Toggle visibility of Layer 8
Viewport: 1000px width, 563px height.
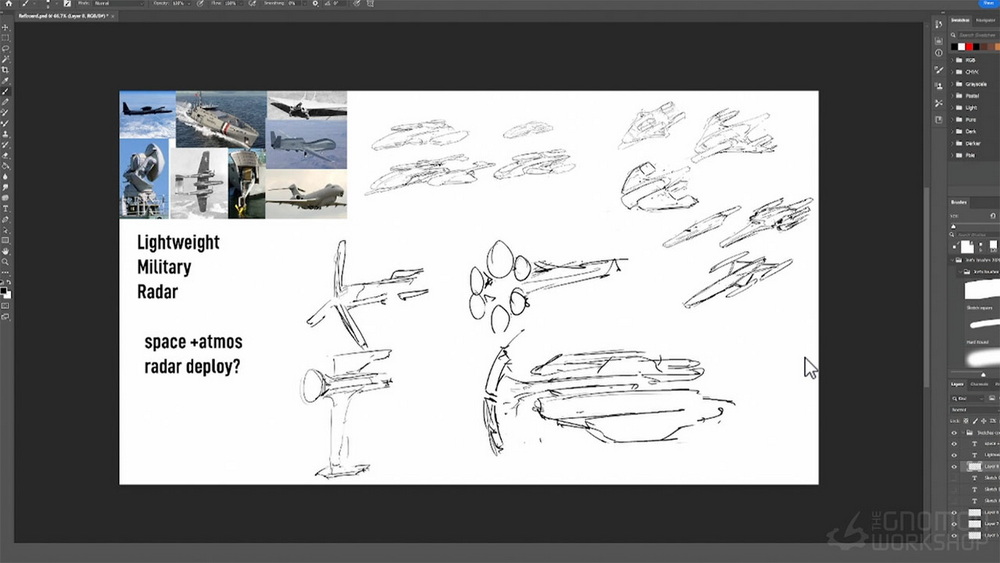tap(954, 467)
